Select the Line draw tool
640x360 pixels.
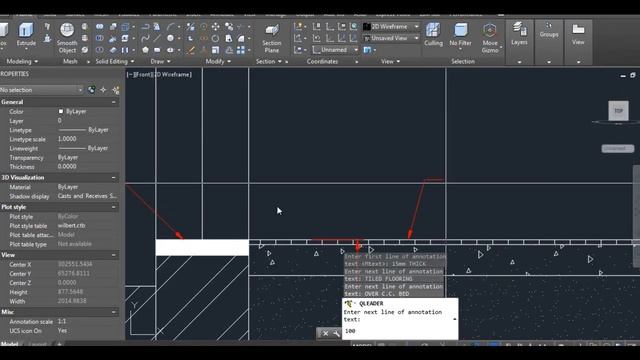point(157,38)
